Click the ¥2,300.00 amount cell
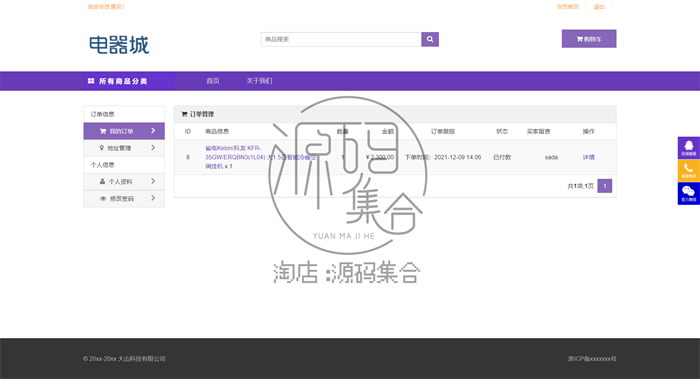This screenshot has height=379, width=700. coord(380,157)
